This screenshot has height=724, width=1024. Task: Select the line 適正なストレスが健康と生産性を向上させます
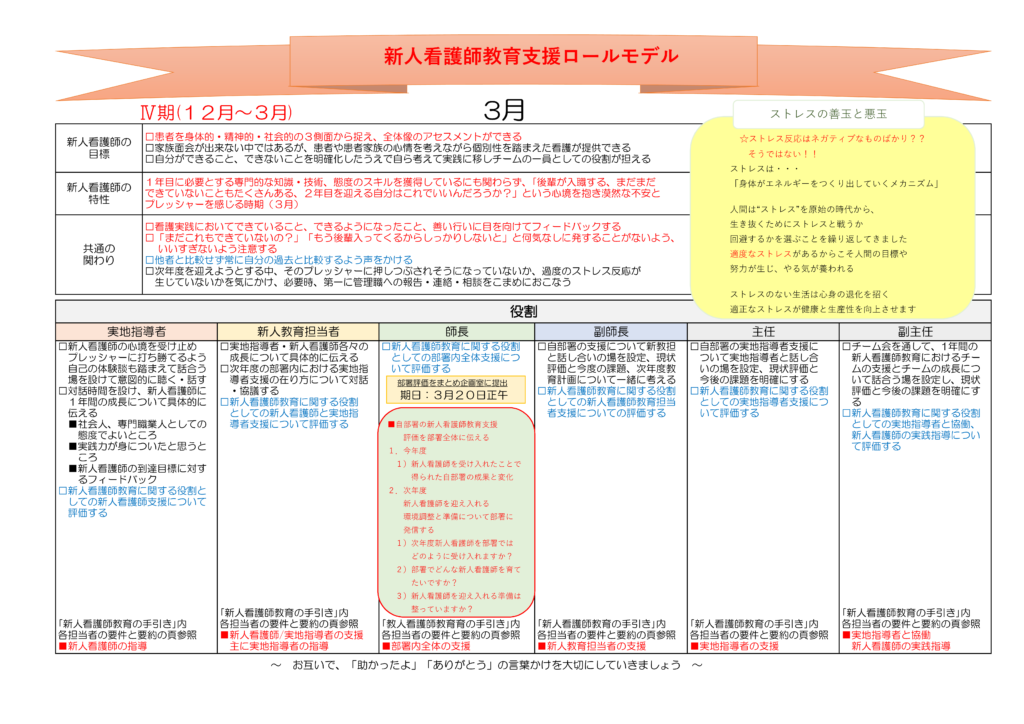(x=823, y=309)
